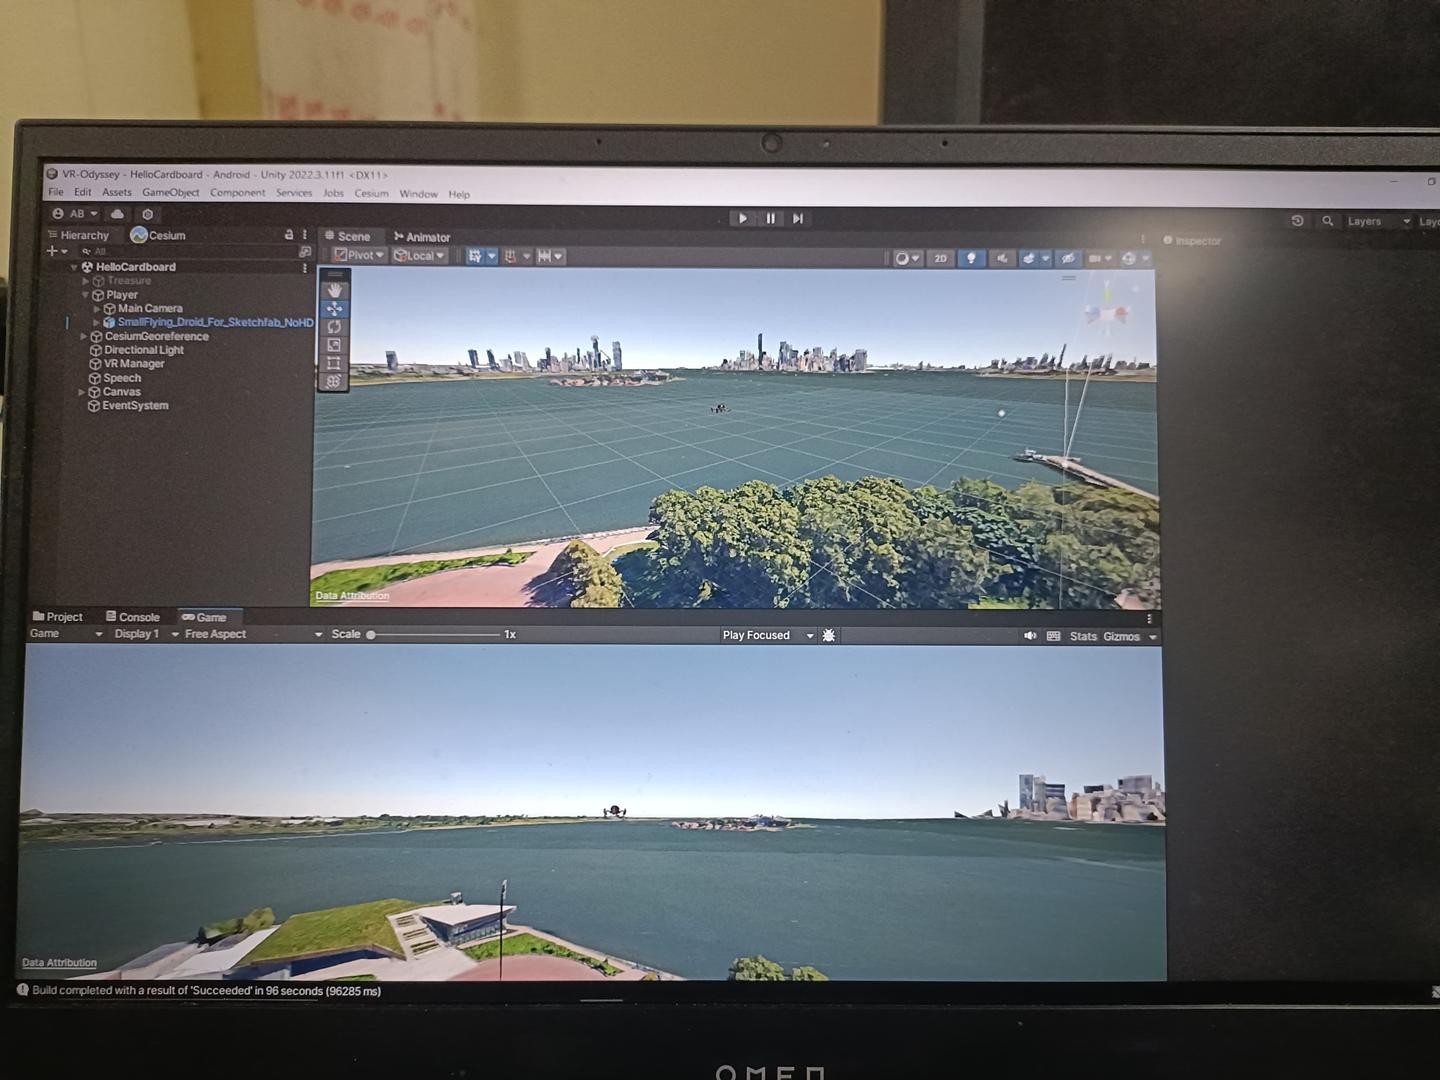Open the Play Focused dropdown
The height and width of the screenshot is (1080, 1440).
coord(767,635)
